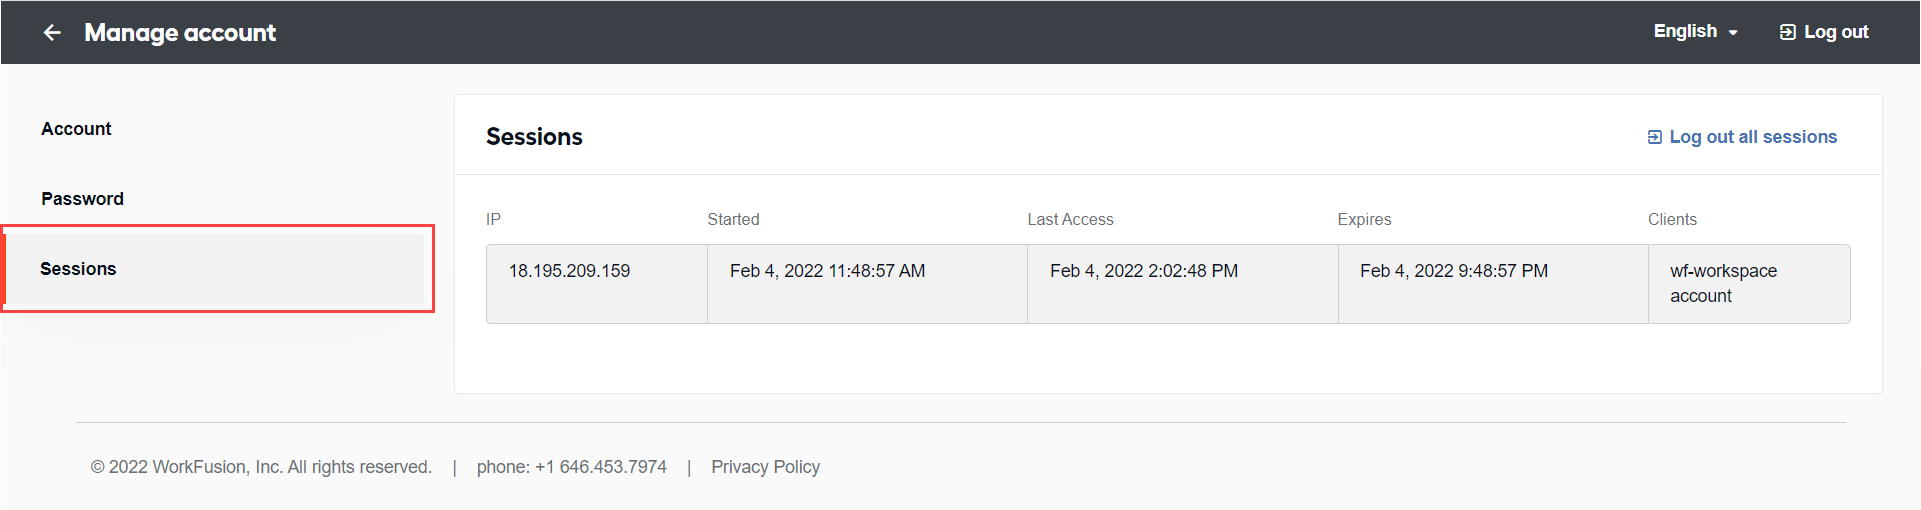
Task: Expand the English language dropdown arrow
Action: coord(1733,33)
